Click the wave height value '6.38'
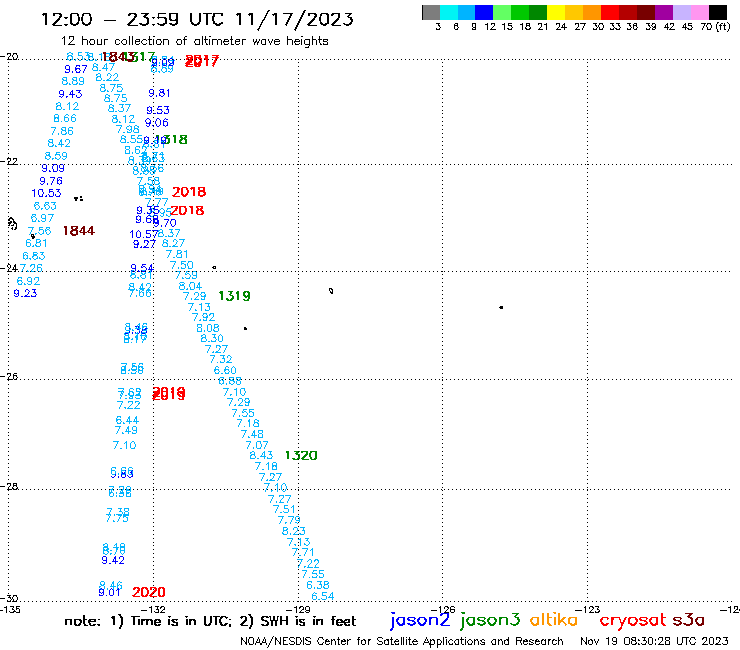 (318, 585)
